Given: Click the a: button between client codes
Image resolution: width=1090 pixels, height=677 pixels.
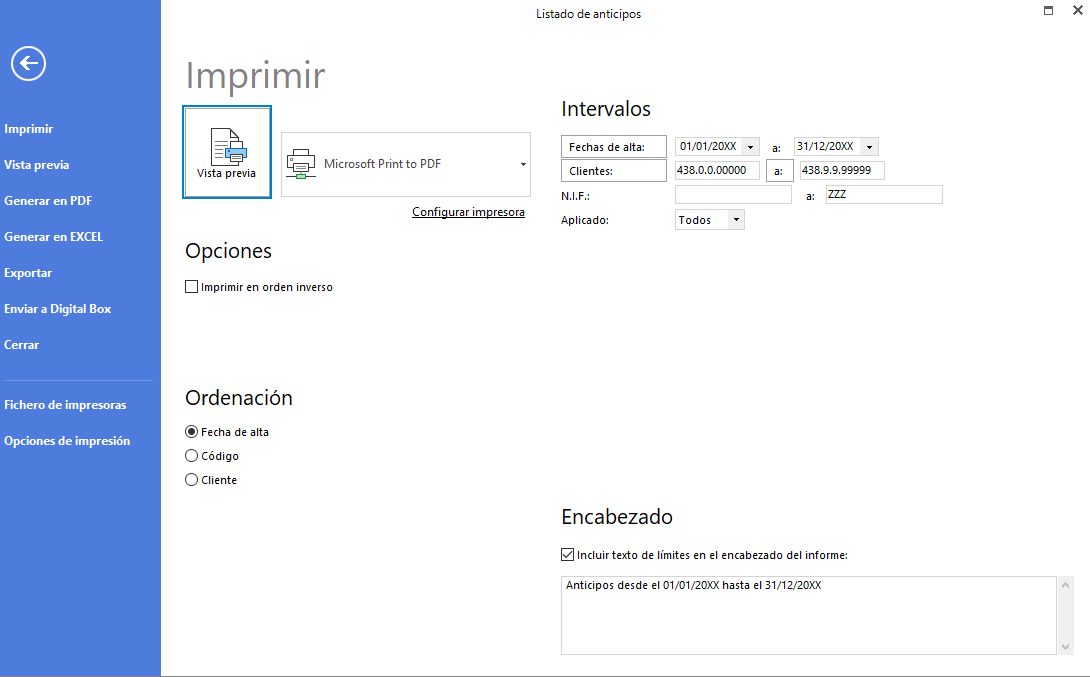Looking at the screenshot, I should [x=779, y=171].
